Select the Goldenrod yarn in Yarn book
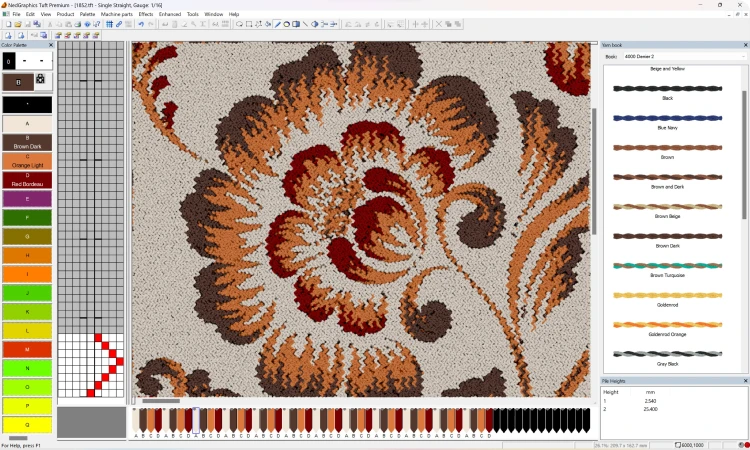This screenshot has height=450, width=750. pyautogui.click(x=667, y=295)
